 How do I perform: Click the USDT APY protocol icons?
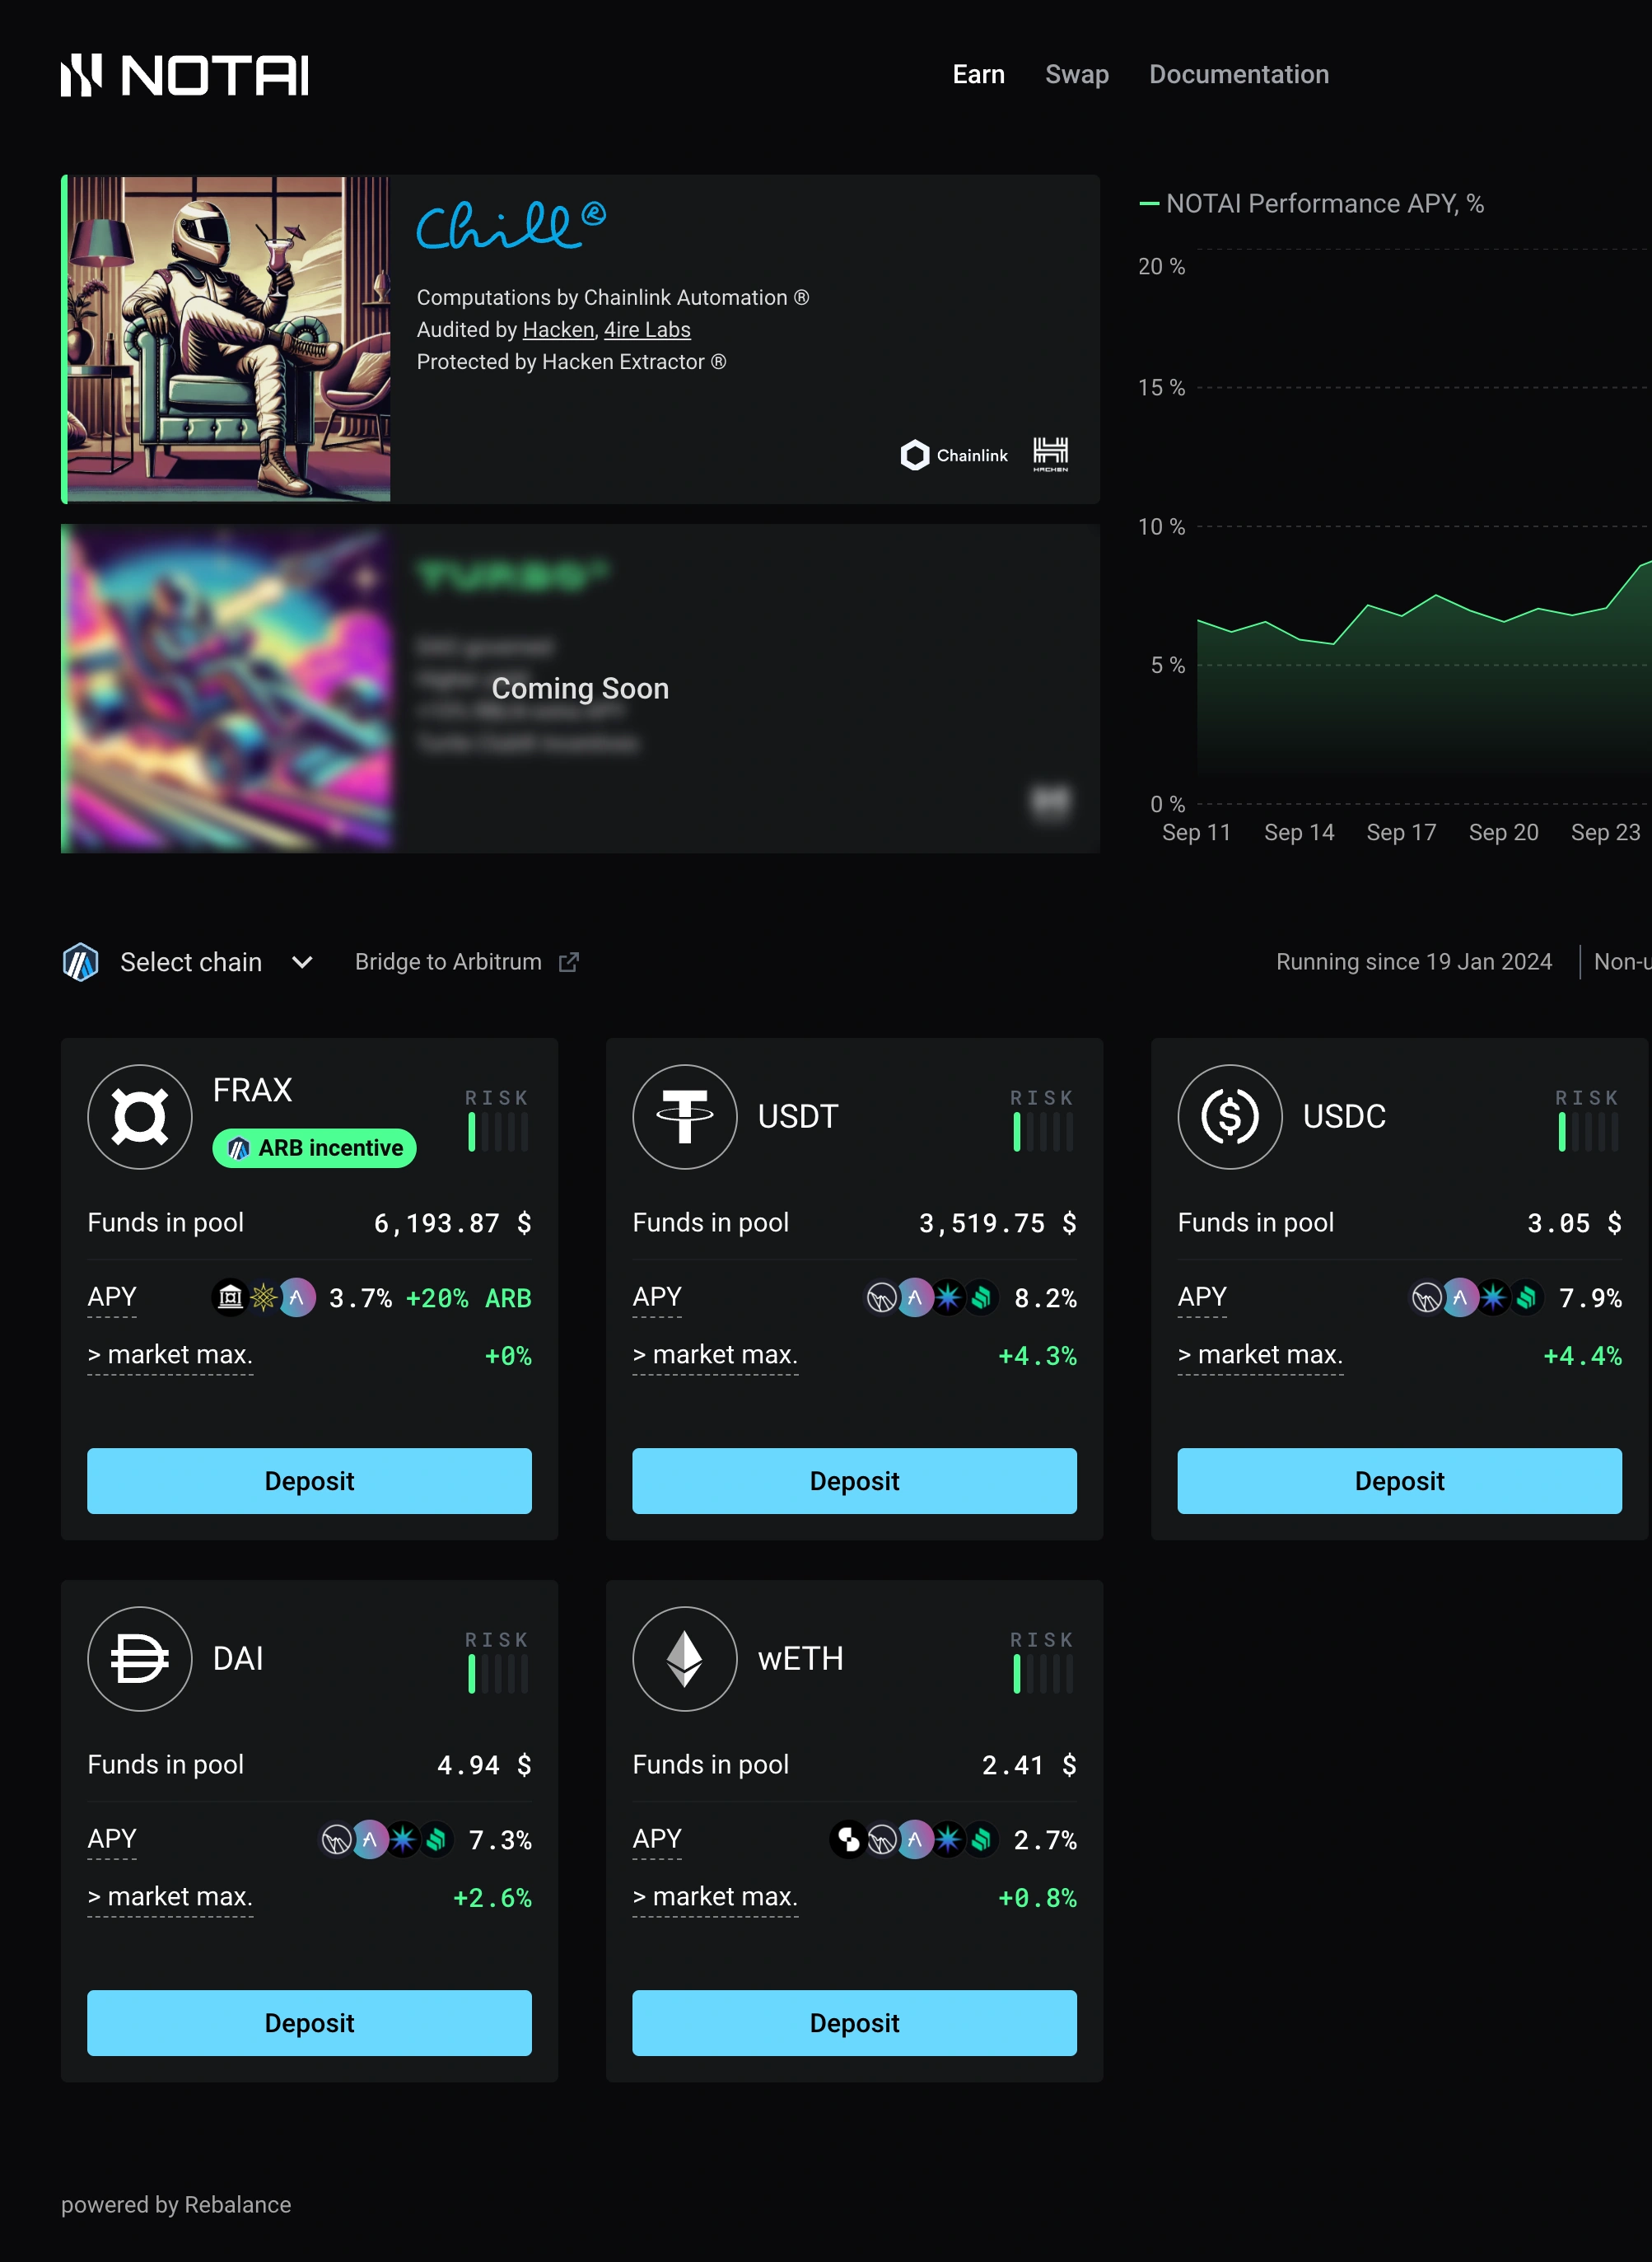931,1298
